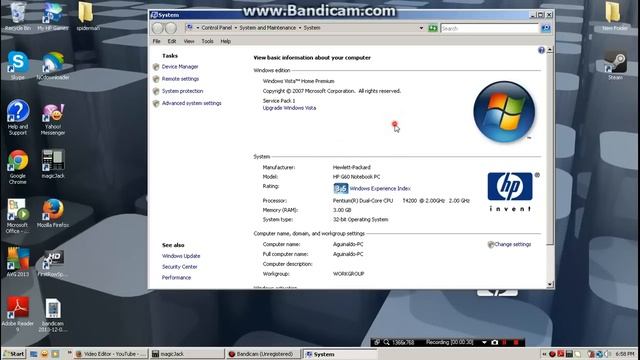Launch Google Chrome from the desktop
640x360 pixels.
click(18, 167)
